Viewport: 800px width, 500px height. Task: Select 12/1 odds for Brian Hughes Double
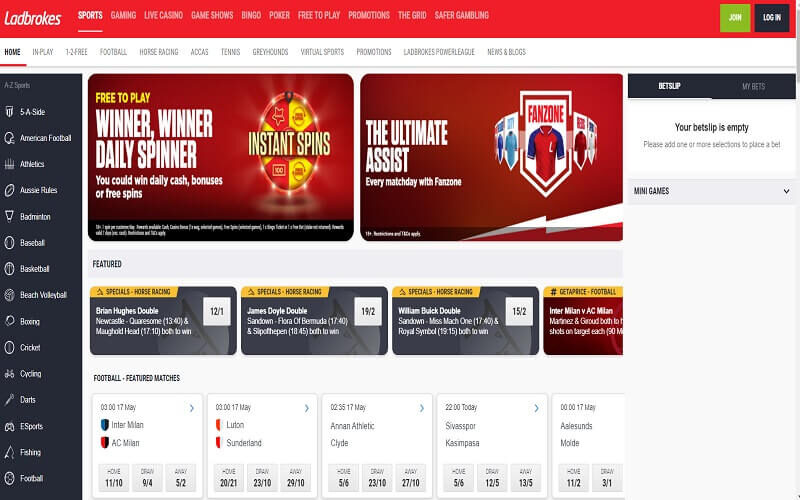click(217, 311)
